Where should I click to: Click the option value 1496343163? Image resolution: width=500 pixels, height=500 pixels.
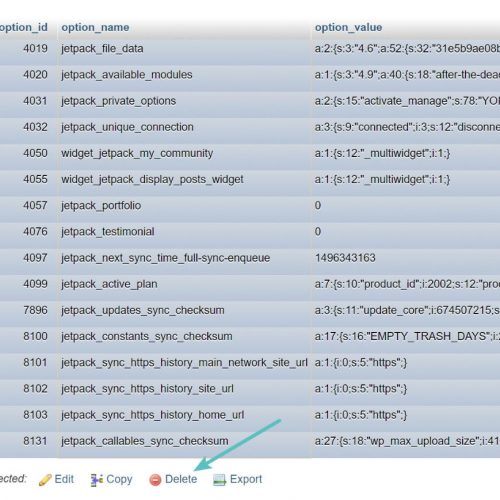point(345,258)
